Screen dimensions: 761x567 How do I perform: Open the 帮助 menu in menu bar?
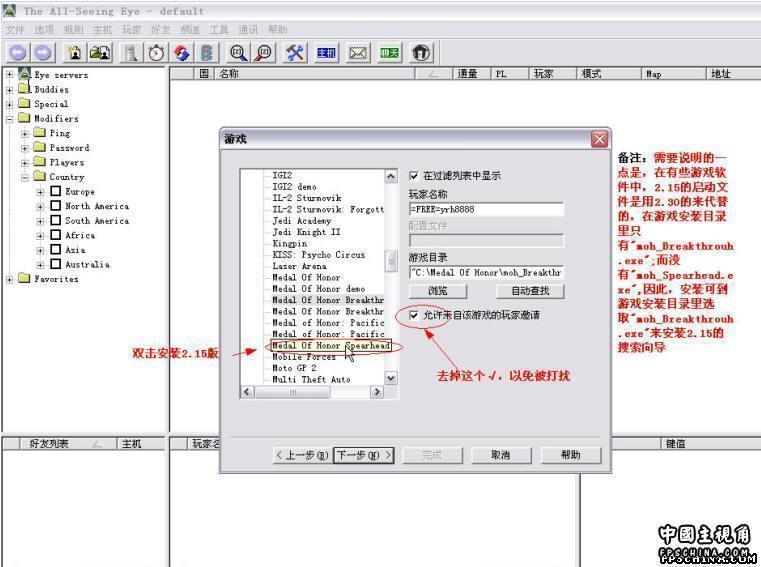(277, 30)
